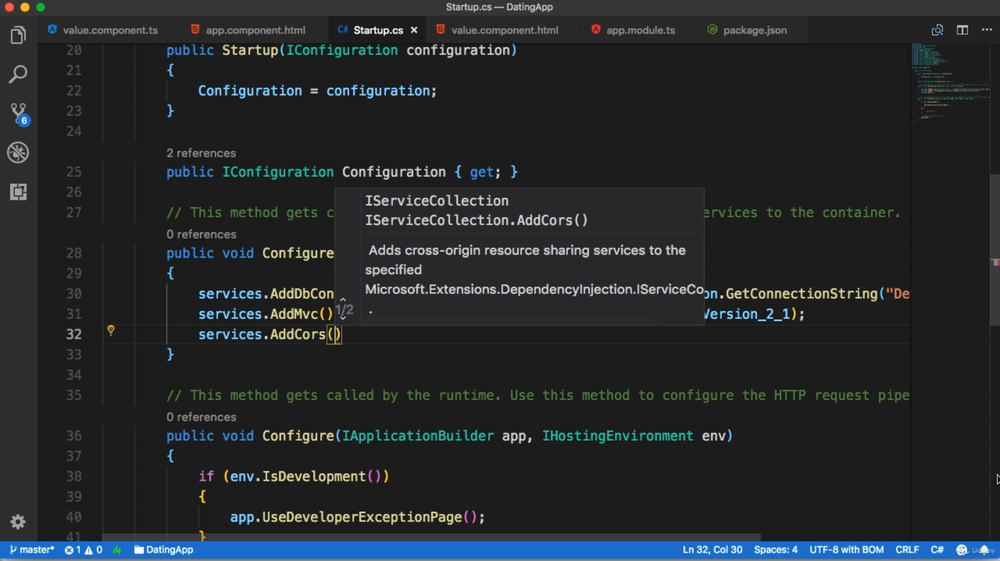
Task: Click the minimap code overview
Action: (x=950, y=83)
